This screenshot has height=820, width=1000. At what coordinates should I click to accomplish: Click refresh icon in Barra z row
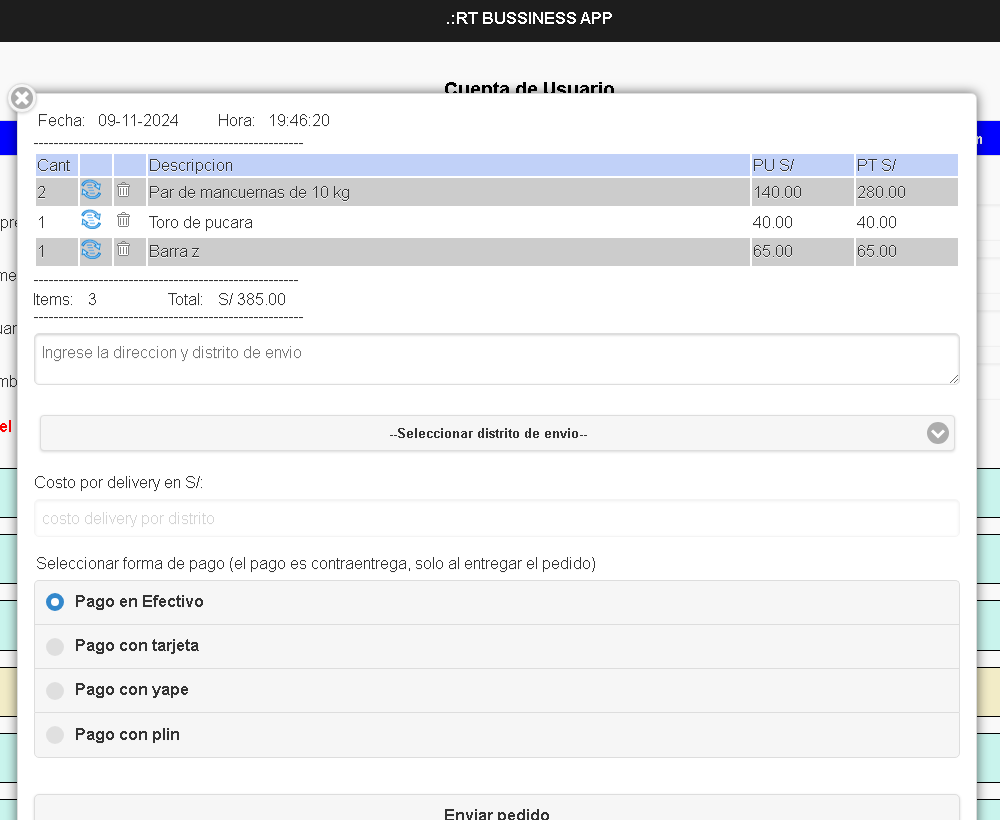coord(91,250)
